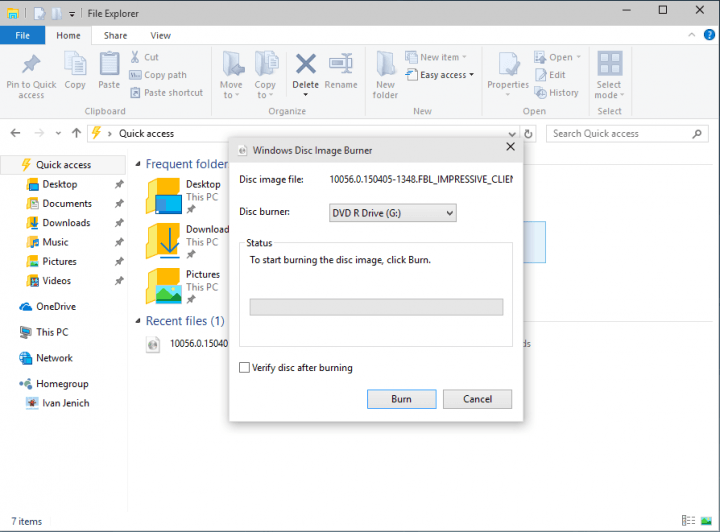
Task: Click the Copy ribbon icon
Action: [75, 64]
